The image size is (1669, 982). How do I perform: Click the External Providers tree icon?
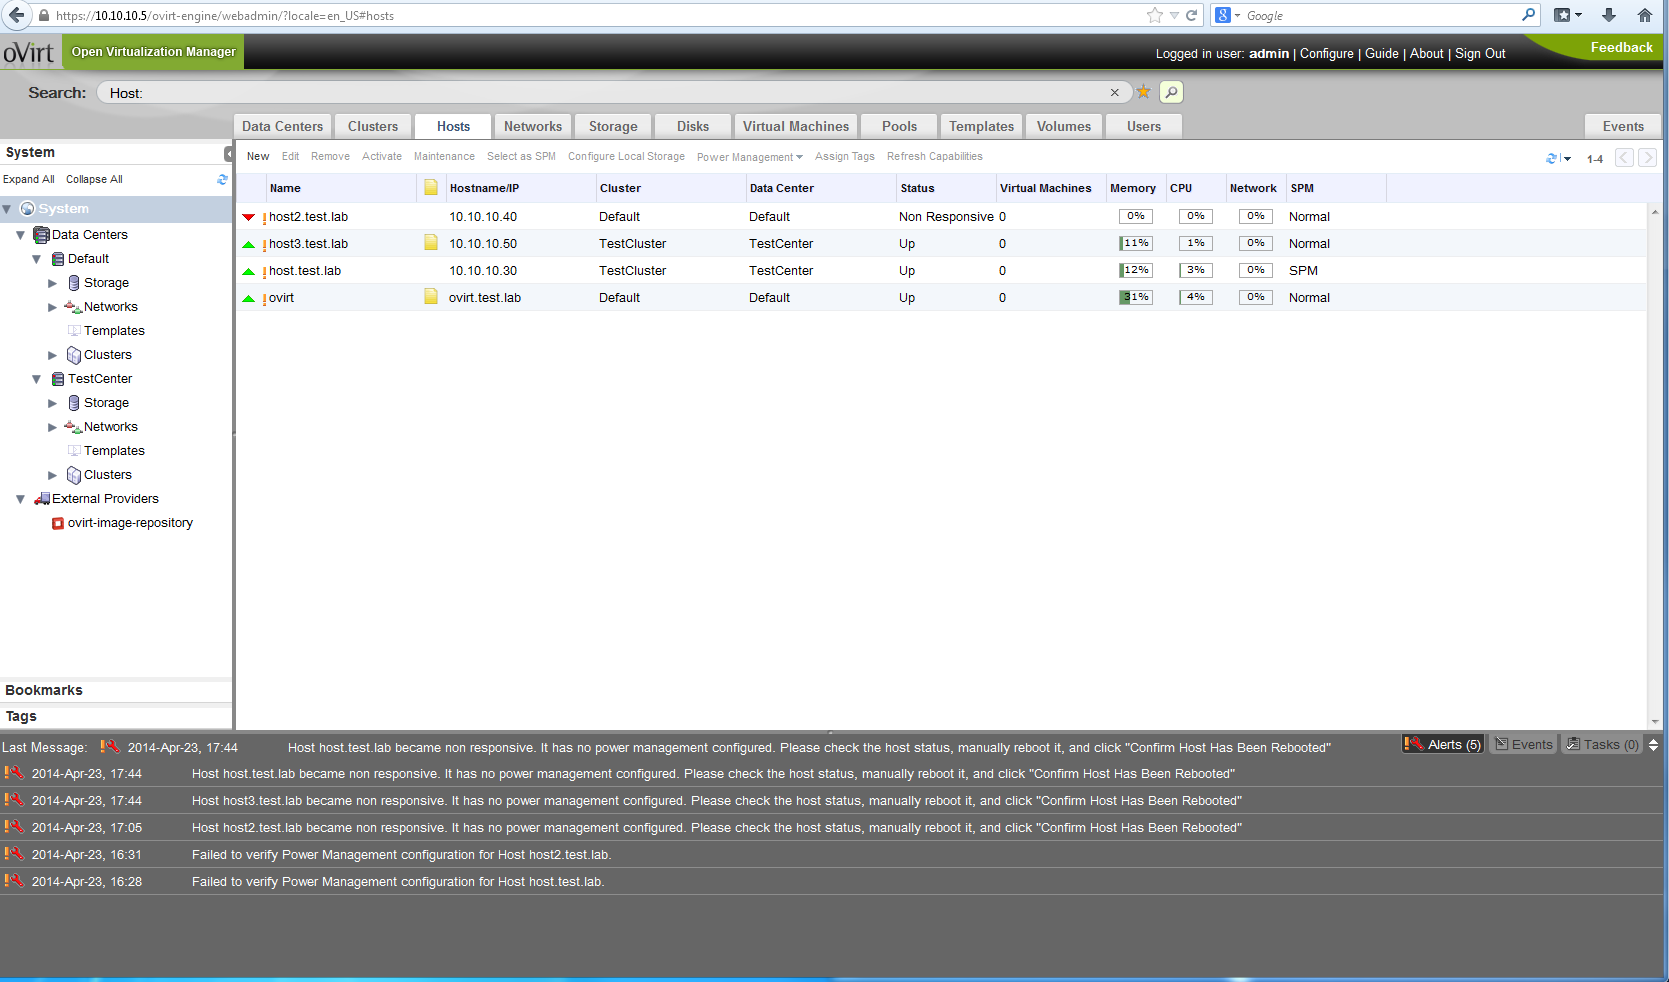(x=42, y=499)
